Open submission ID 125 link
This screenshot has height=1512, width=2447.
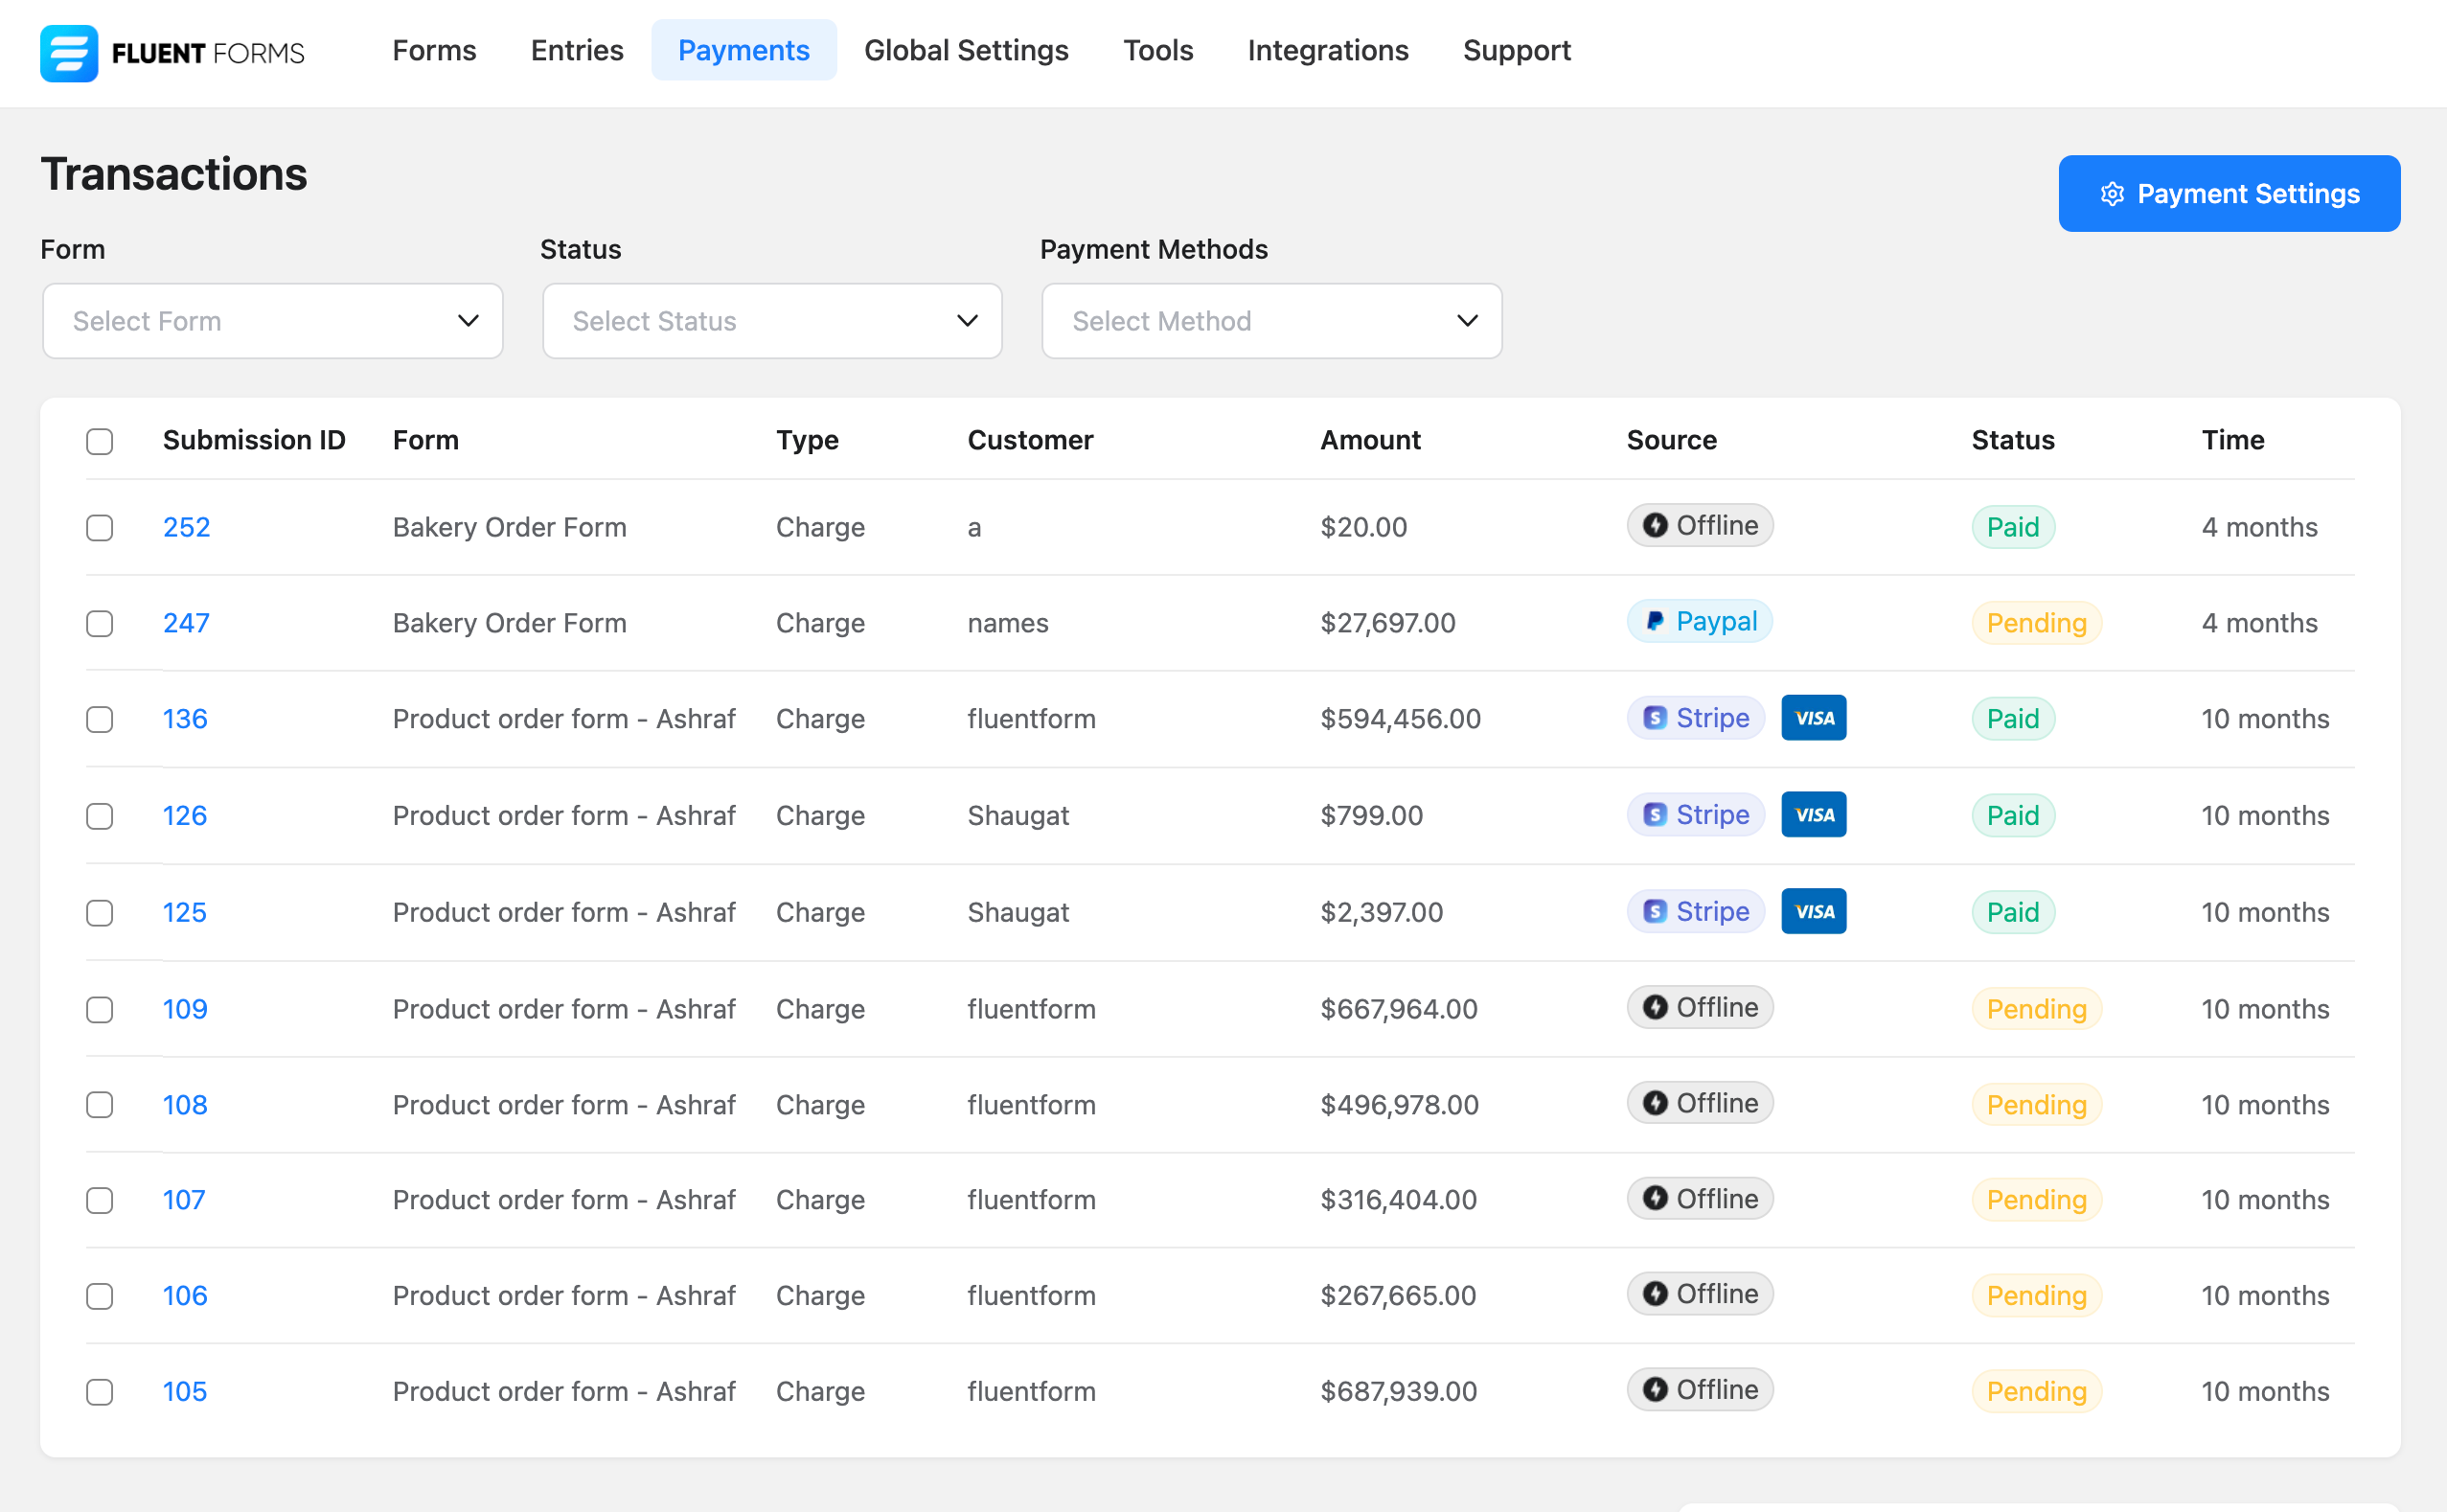[x=185, y=913]
